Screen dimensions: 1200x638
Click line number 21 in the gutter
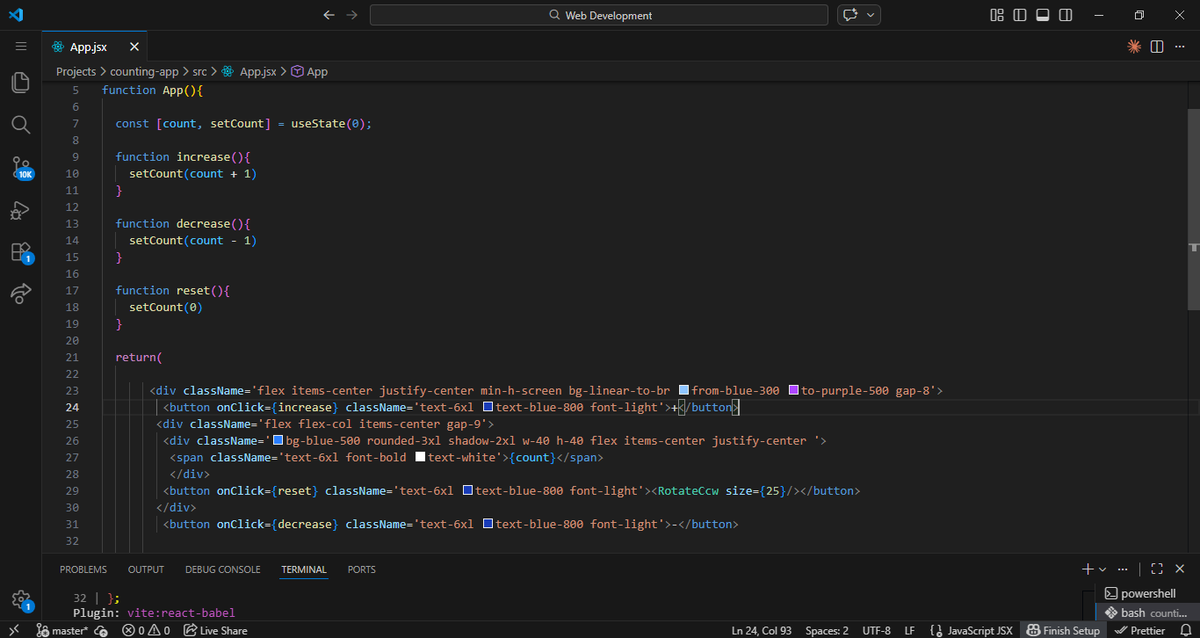[72, 357]
